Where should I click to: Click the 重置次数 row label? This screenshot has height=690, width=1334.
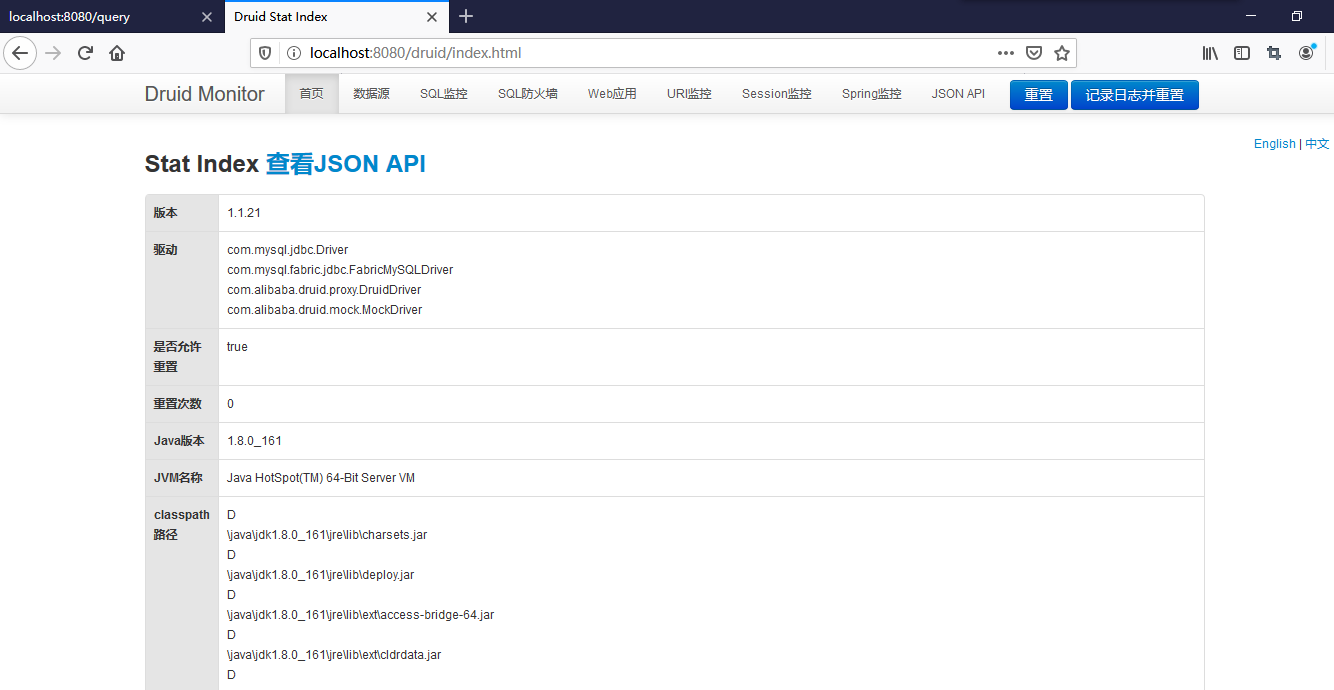(177, 404)
